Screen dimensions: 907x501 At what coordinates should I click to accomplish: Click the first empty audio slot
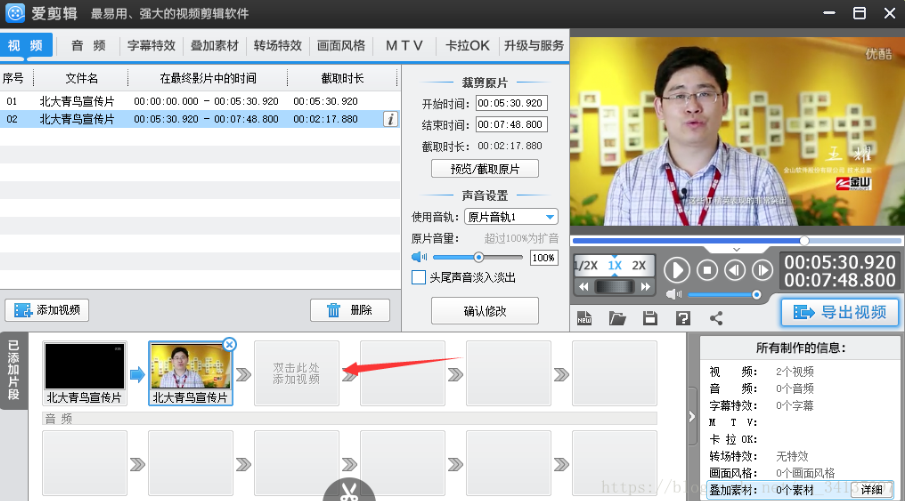pos(84,463)
